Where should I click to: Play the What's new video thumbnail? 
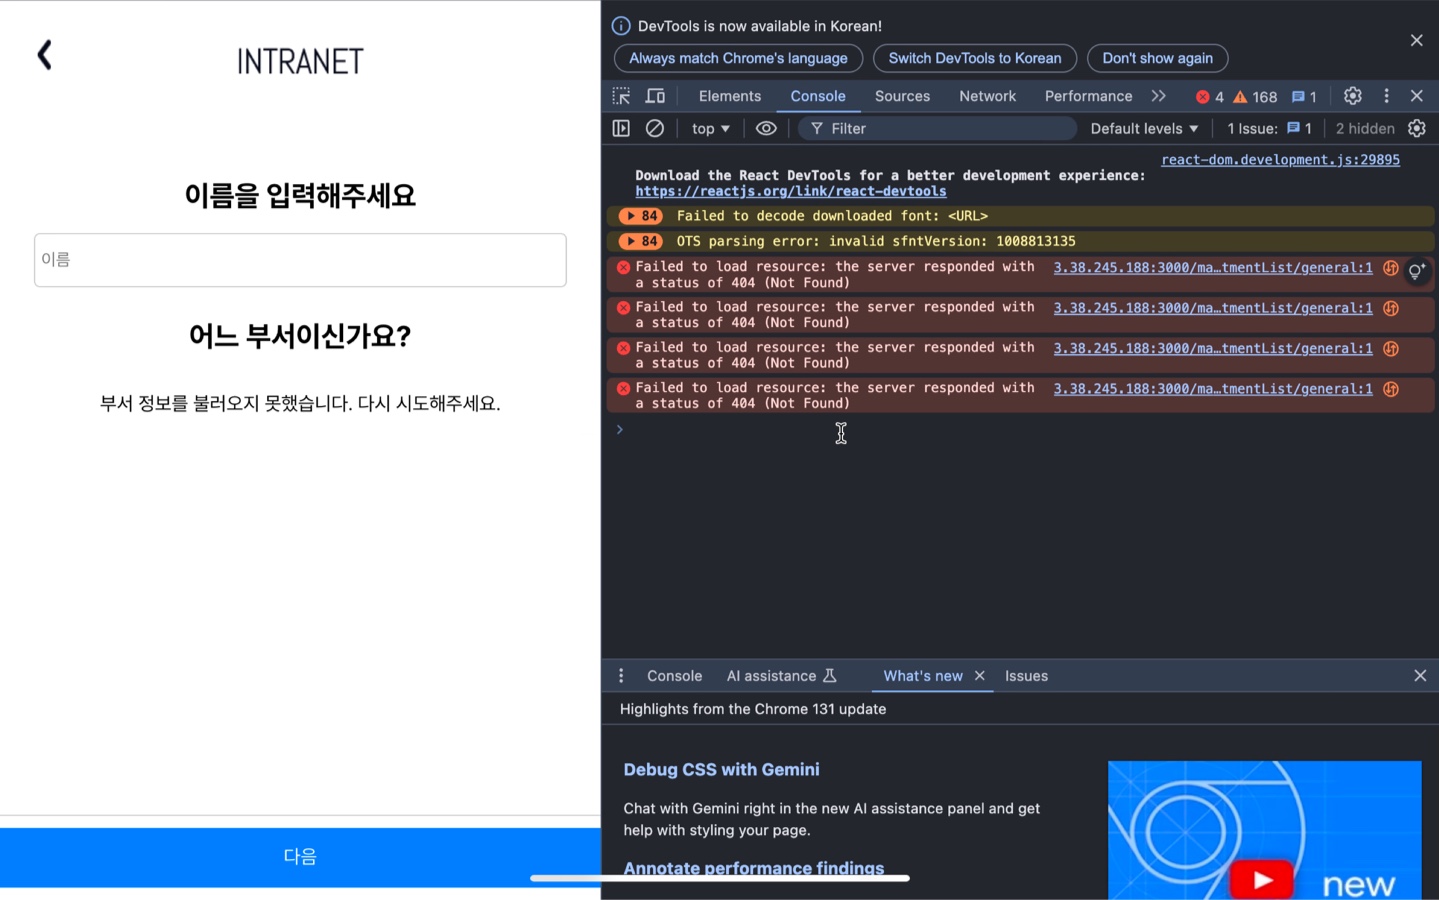(1264, 830)
